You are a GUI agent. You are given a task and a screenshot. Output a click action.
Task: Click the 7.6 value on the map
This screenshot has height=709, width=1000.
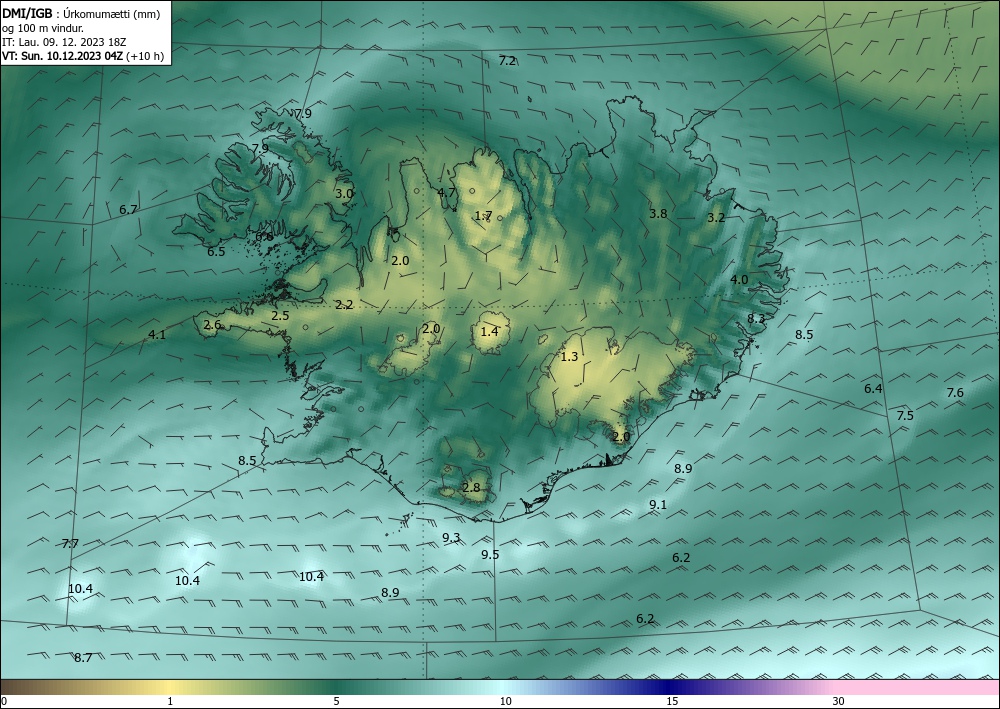point(955,393)
